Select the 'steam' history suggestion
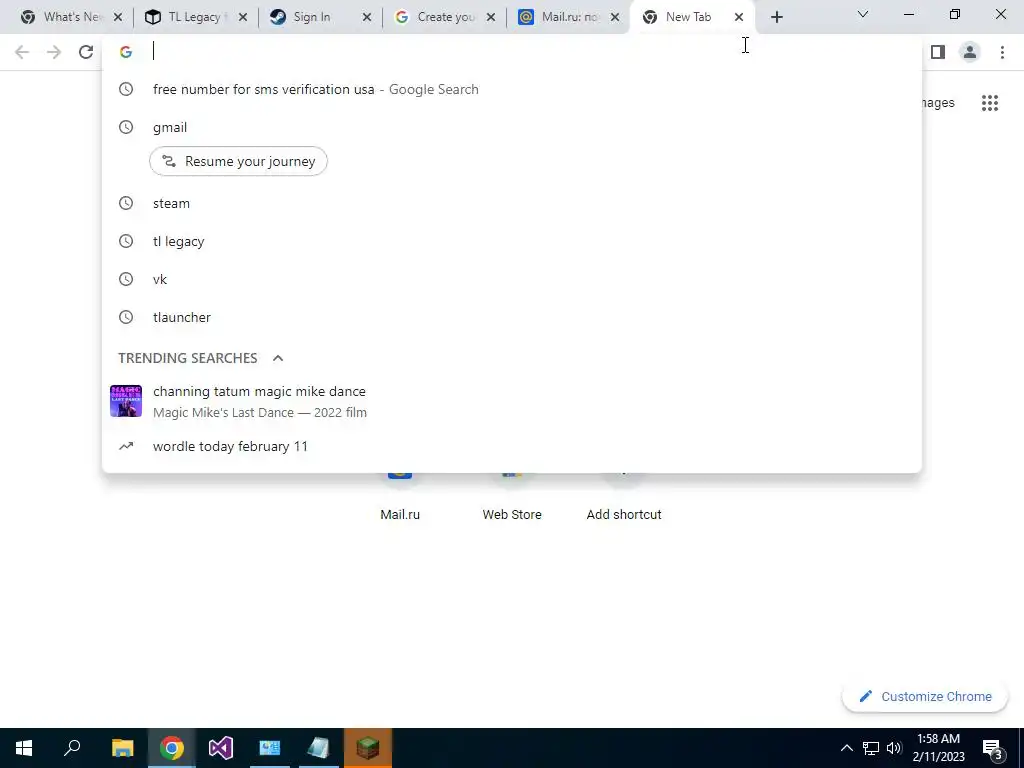 pos(511,203)
